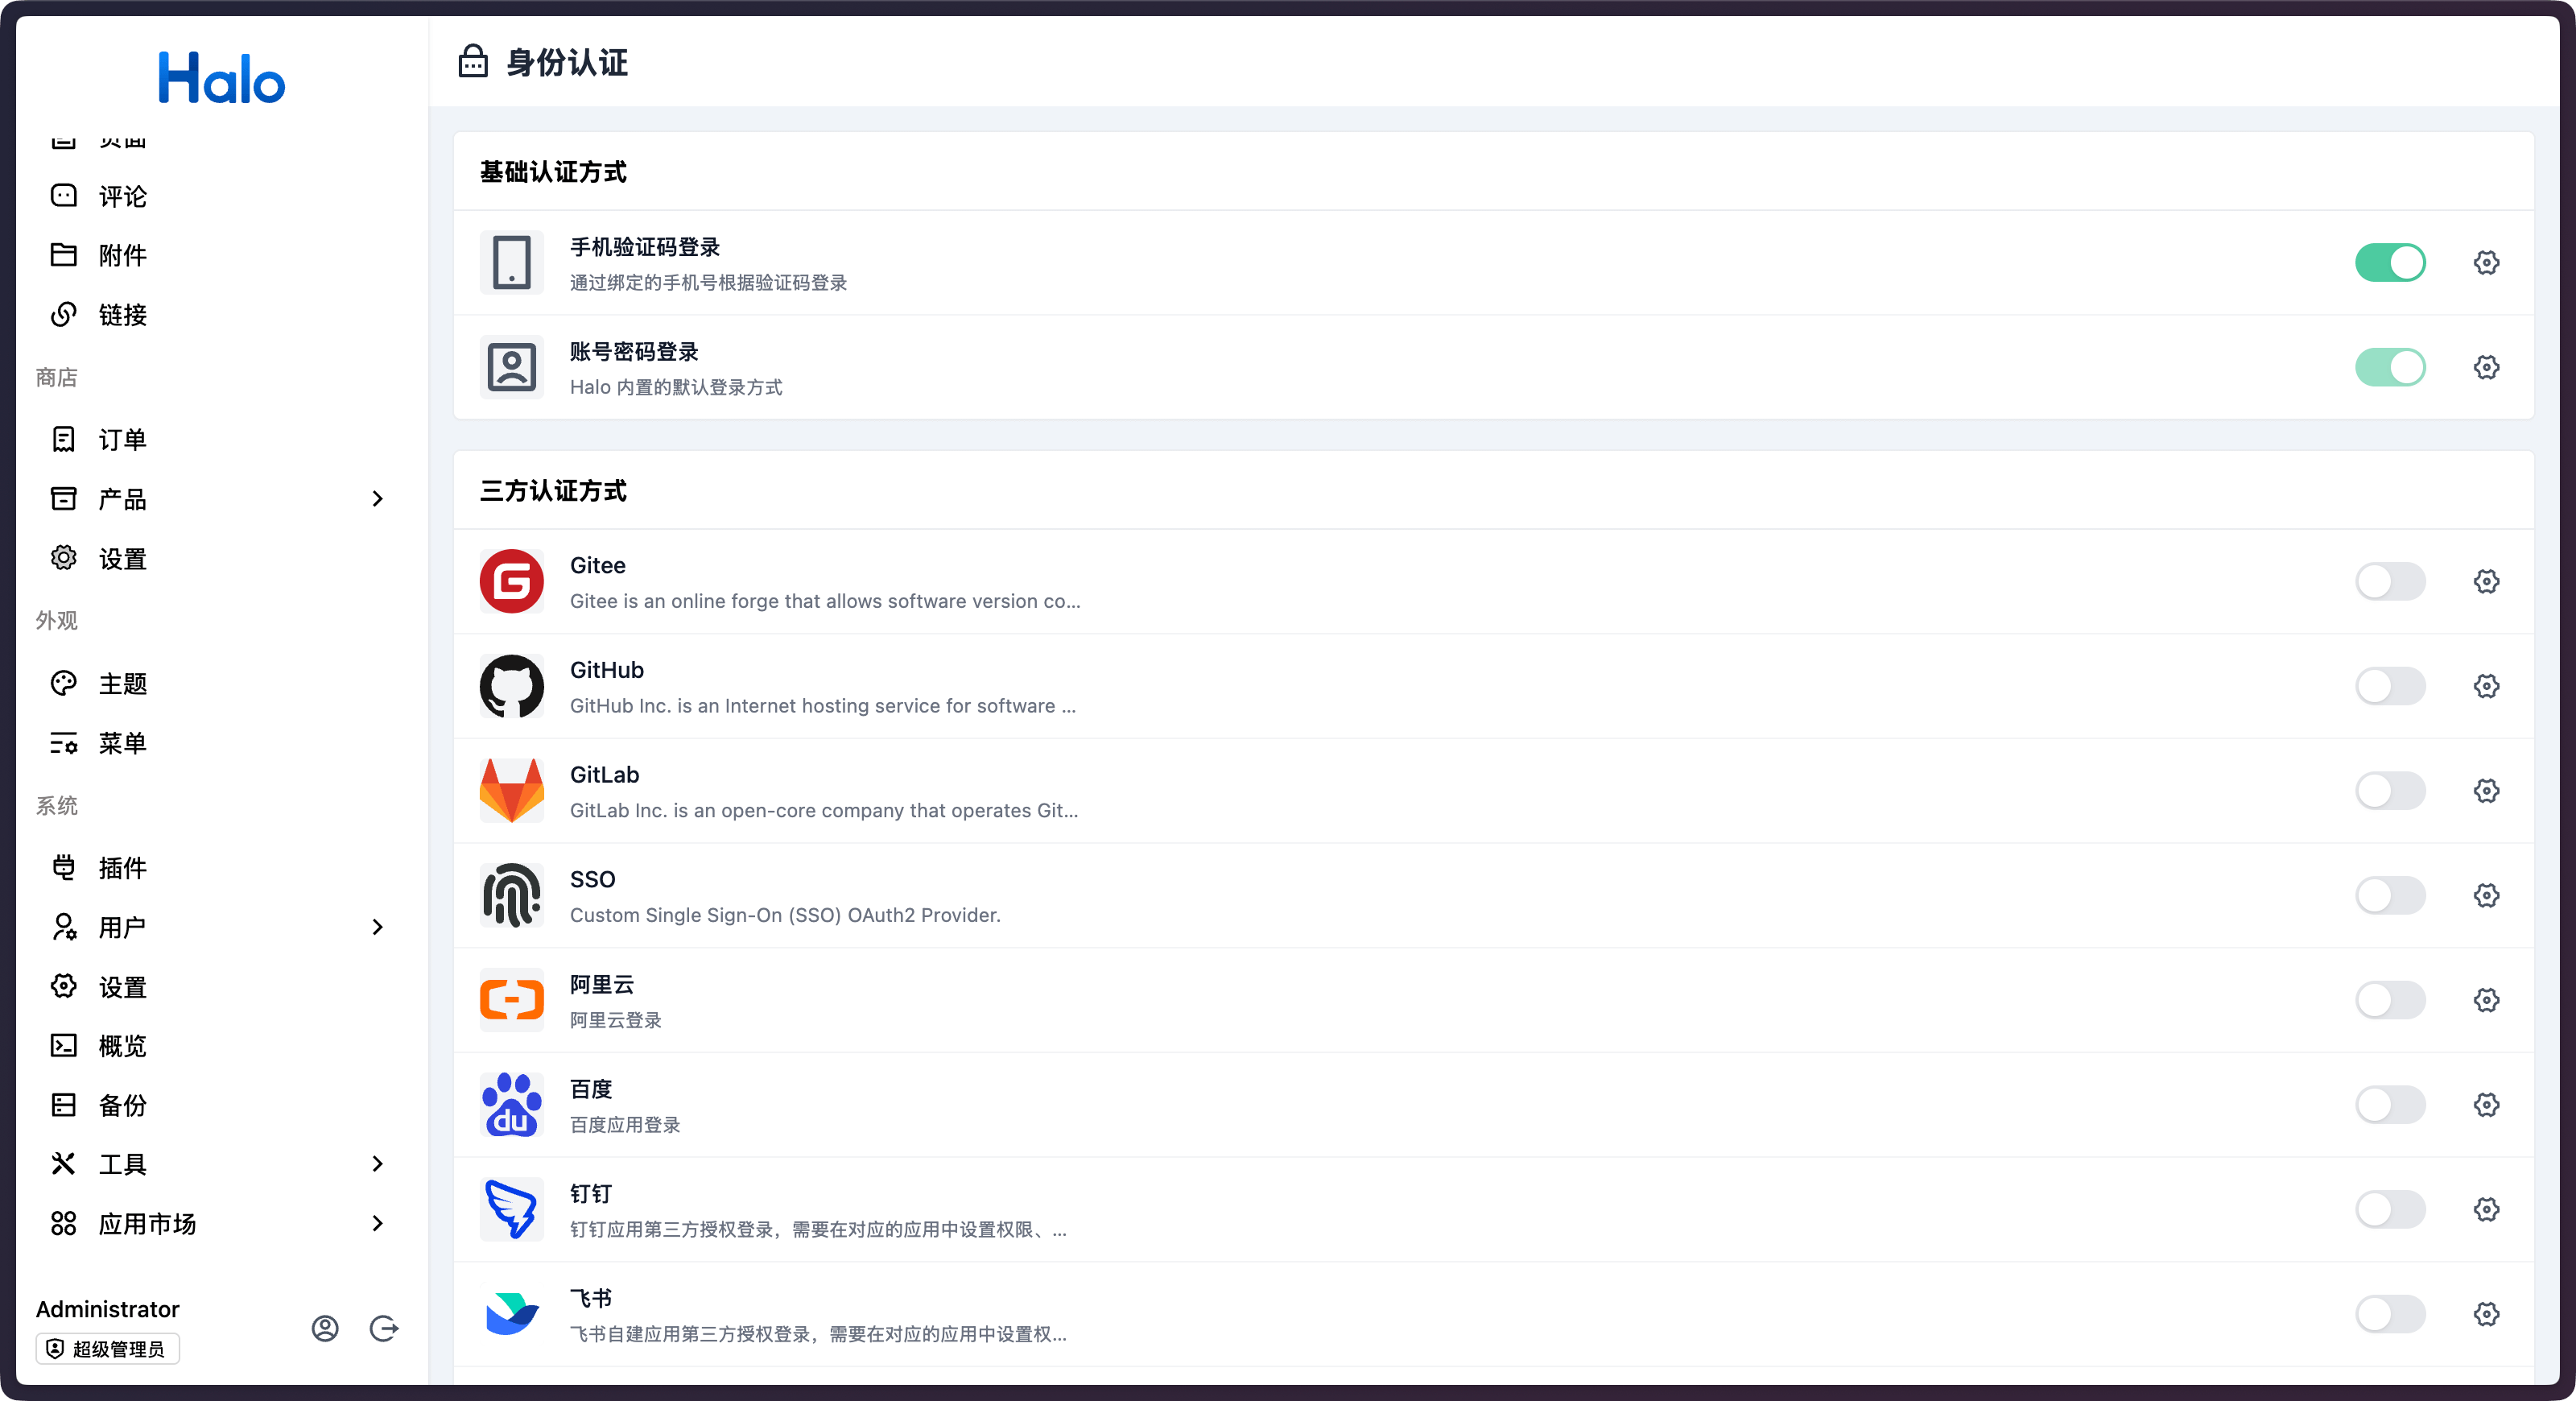Enable GitHub third-party login
Image resolution: width=2576 pixels, height=1401 pixels.
[x=2390, y=686]
